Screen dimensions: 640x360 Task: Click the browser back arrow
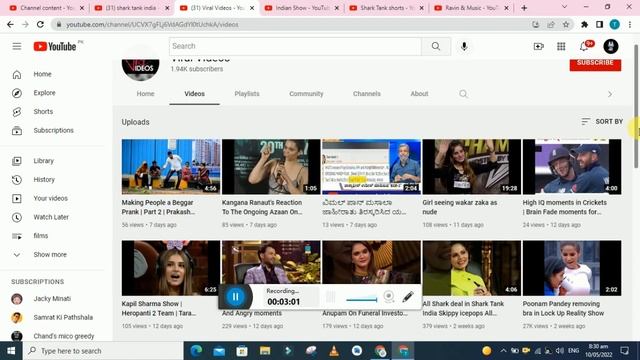(x=10, y=24)
